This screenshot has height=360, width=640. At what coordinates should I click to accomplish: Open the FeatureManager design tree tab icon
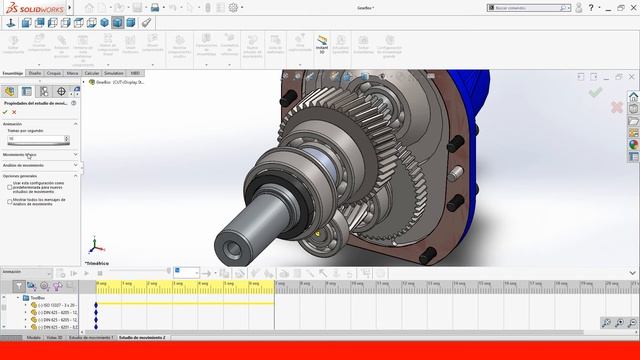[10, 91]
